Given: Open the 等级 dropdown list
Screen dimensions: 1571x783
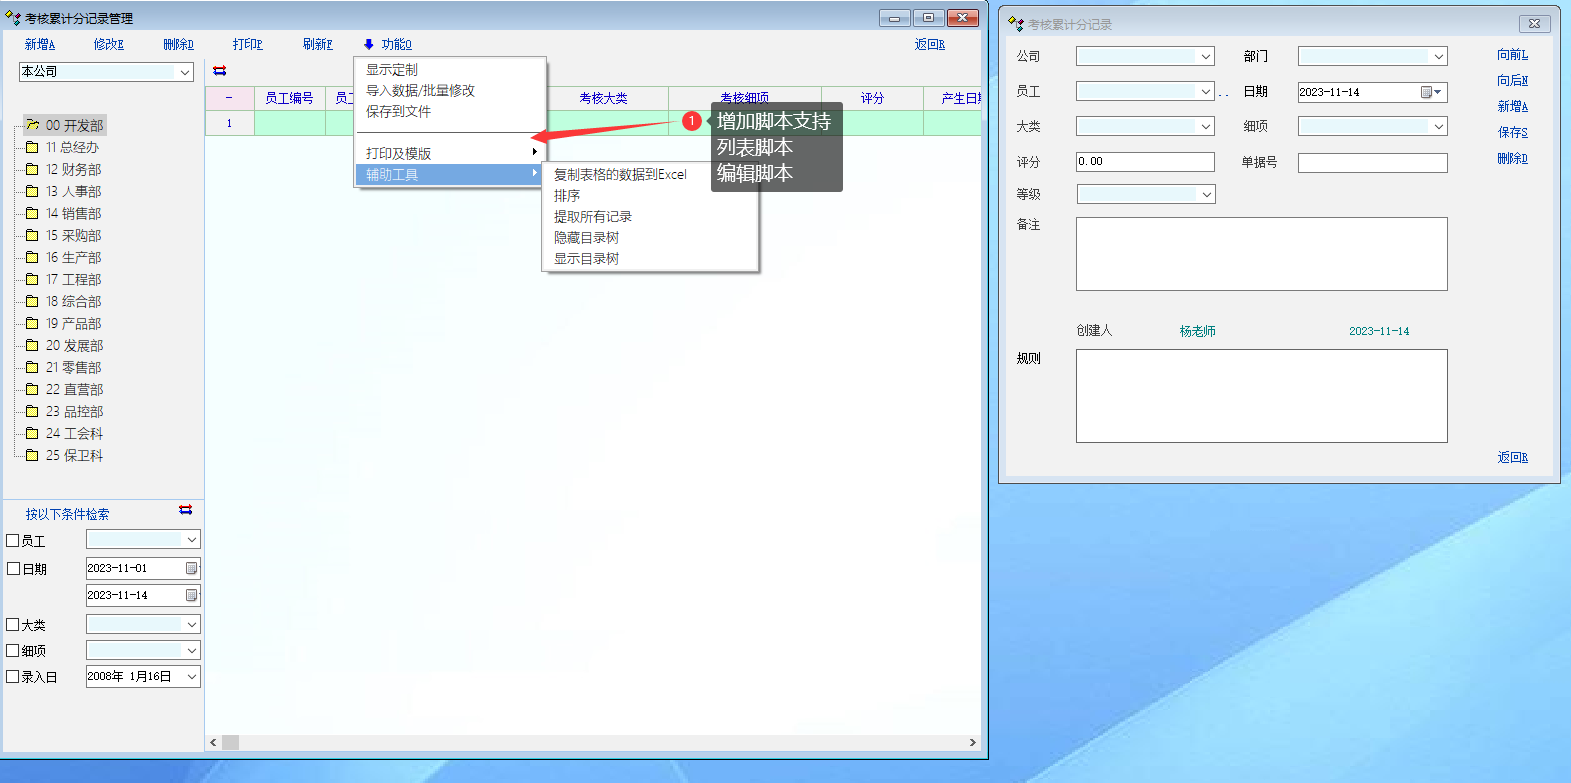Looking at the screenshot, I should pos(1206,194).
